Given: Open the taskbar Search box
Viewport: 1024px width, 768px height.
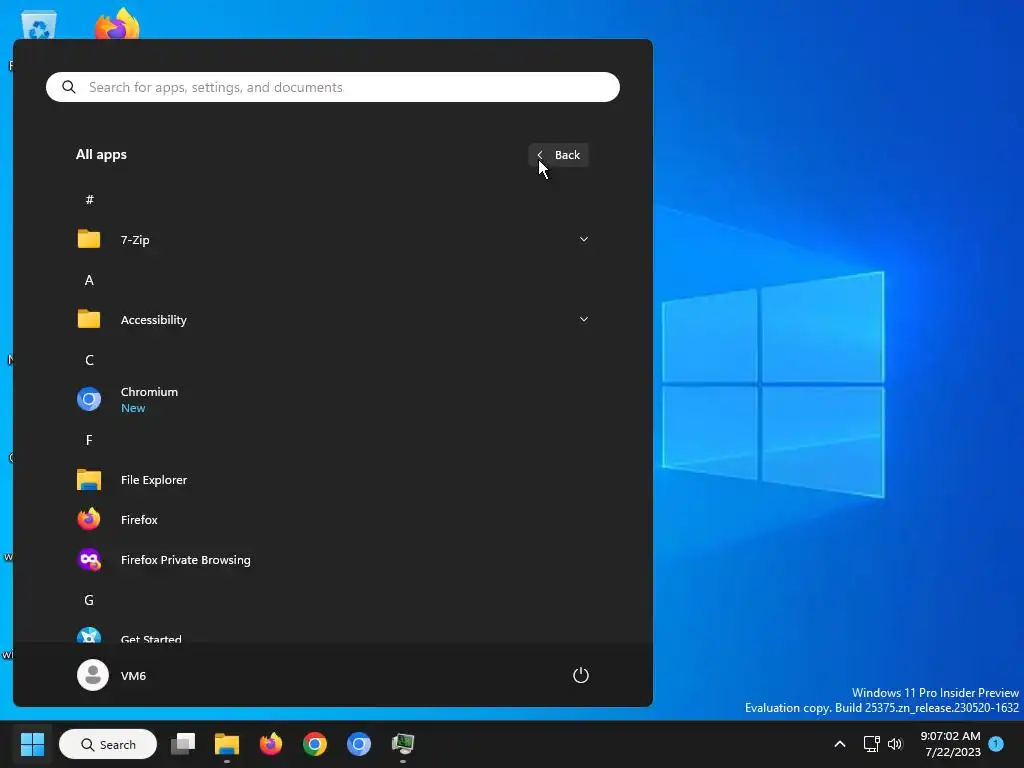Looking at the screenshot, I should 108,744.
